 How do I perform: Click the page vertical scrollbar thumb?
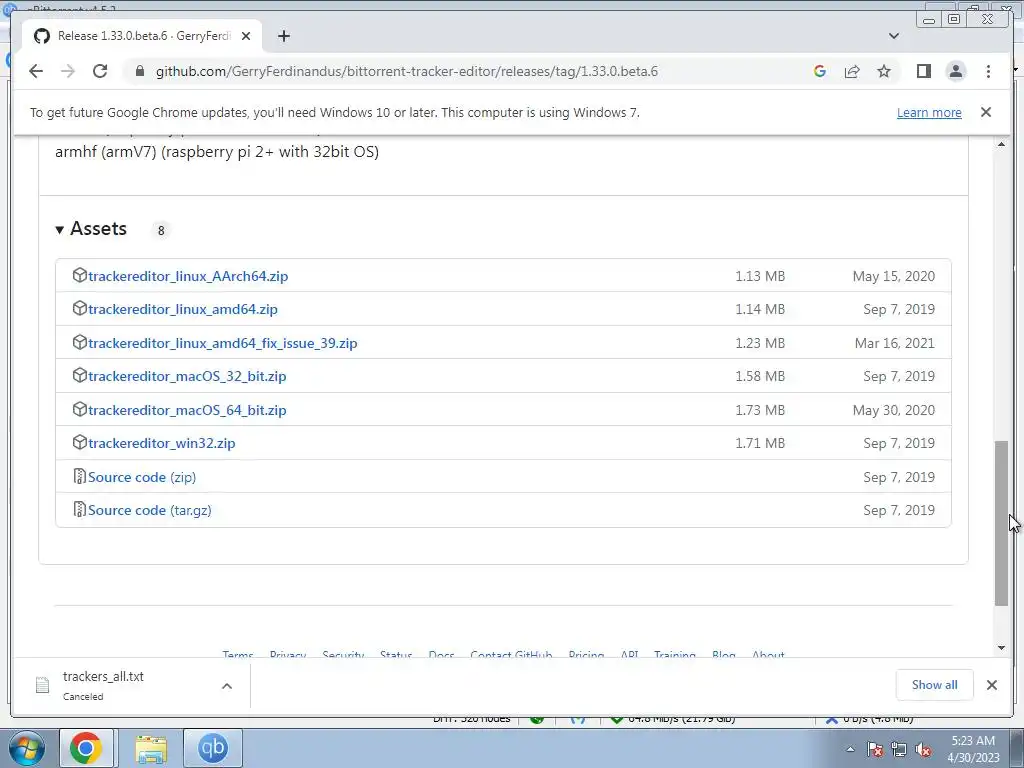coord(1001,523)
